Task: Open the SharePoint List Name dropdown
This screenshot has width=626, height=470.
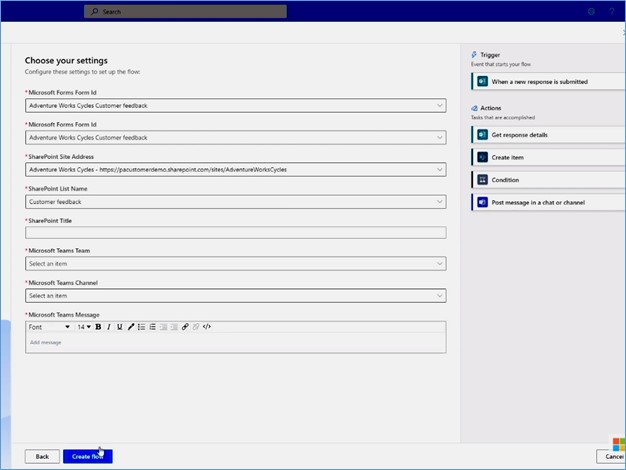Action: [x=236, y=202]
